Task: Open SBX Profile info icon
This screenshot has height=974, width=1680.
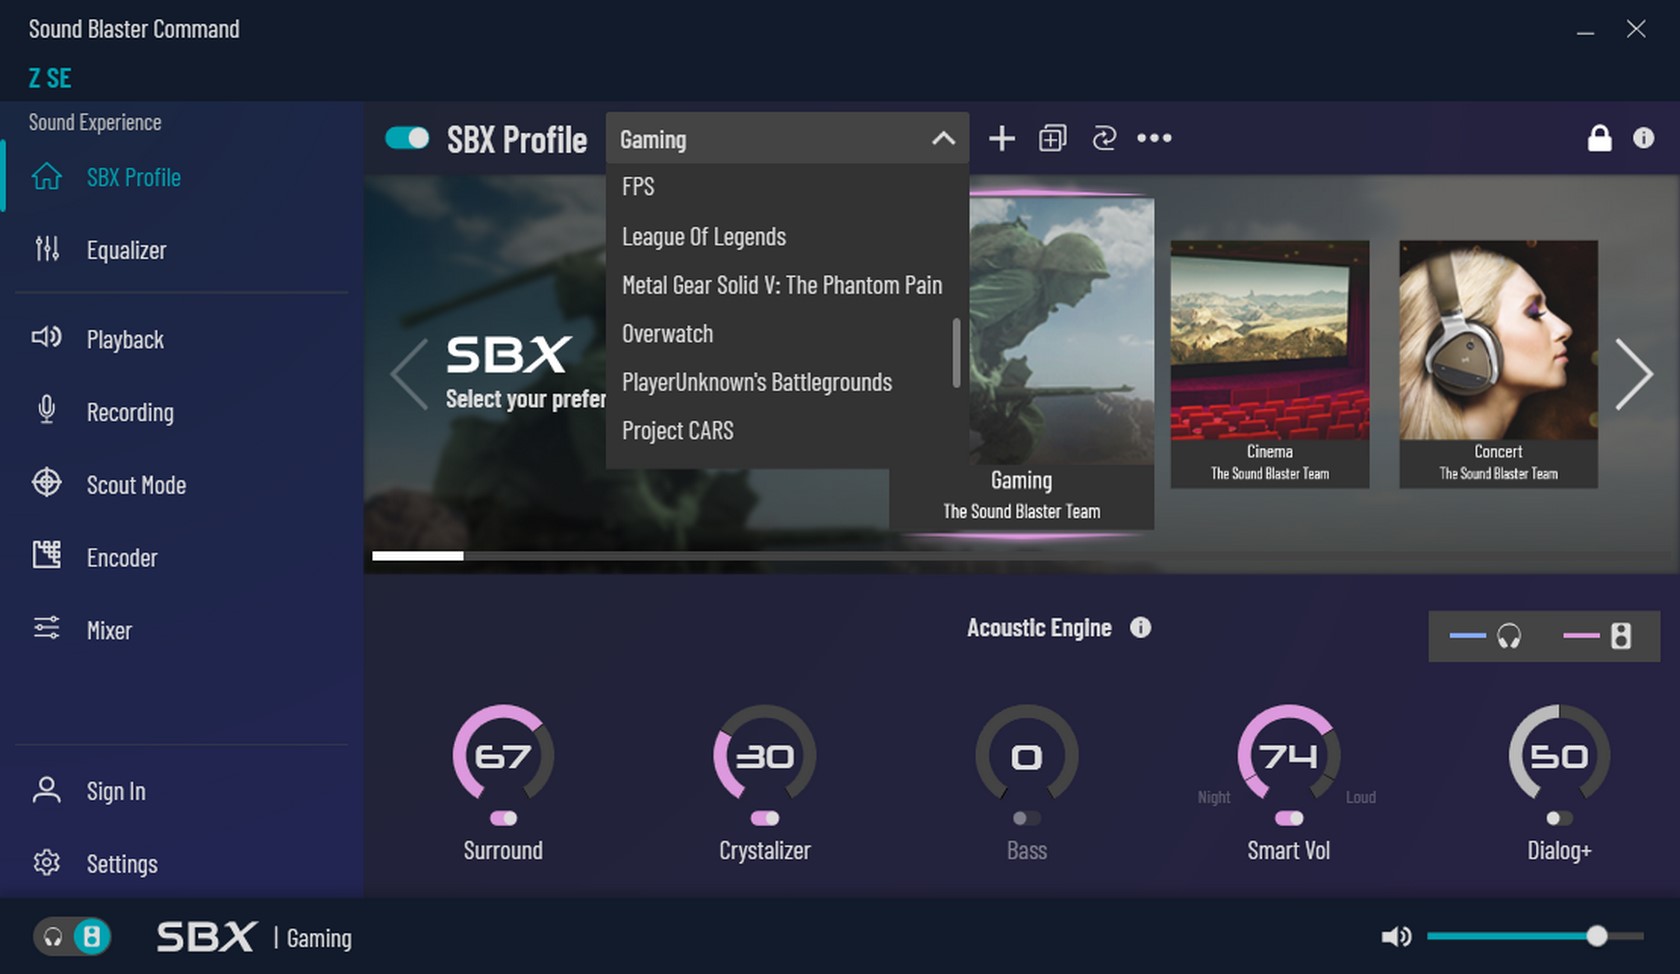Action: pos(1644,138)
